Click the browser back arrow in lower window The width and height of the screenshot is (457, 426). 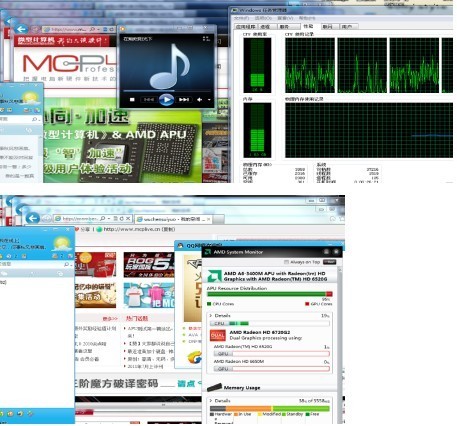click(x=33, y=218)
